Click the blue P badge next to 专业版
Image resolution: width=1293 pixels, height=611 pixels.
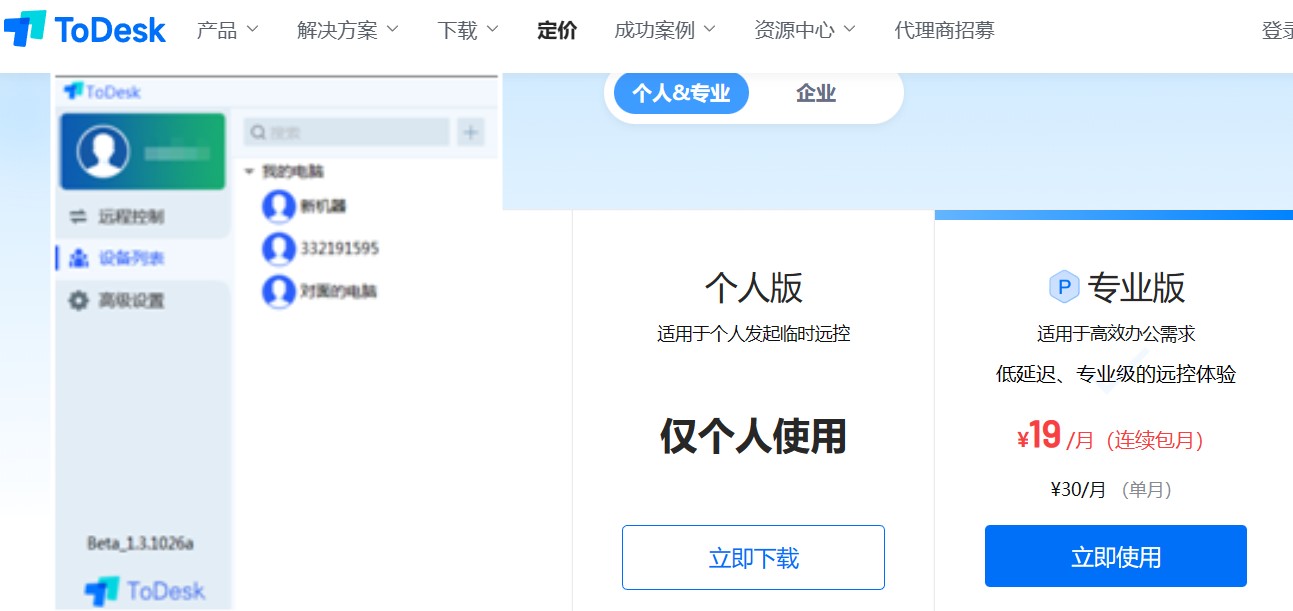(1063, 289)
